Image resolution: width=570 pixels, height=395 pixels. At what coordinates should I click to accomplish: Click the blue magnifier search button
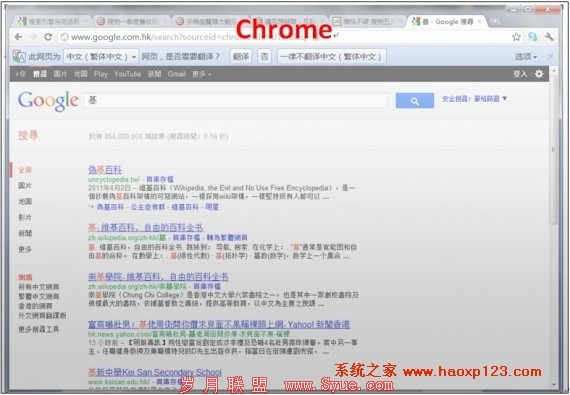tap(415, 101)
